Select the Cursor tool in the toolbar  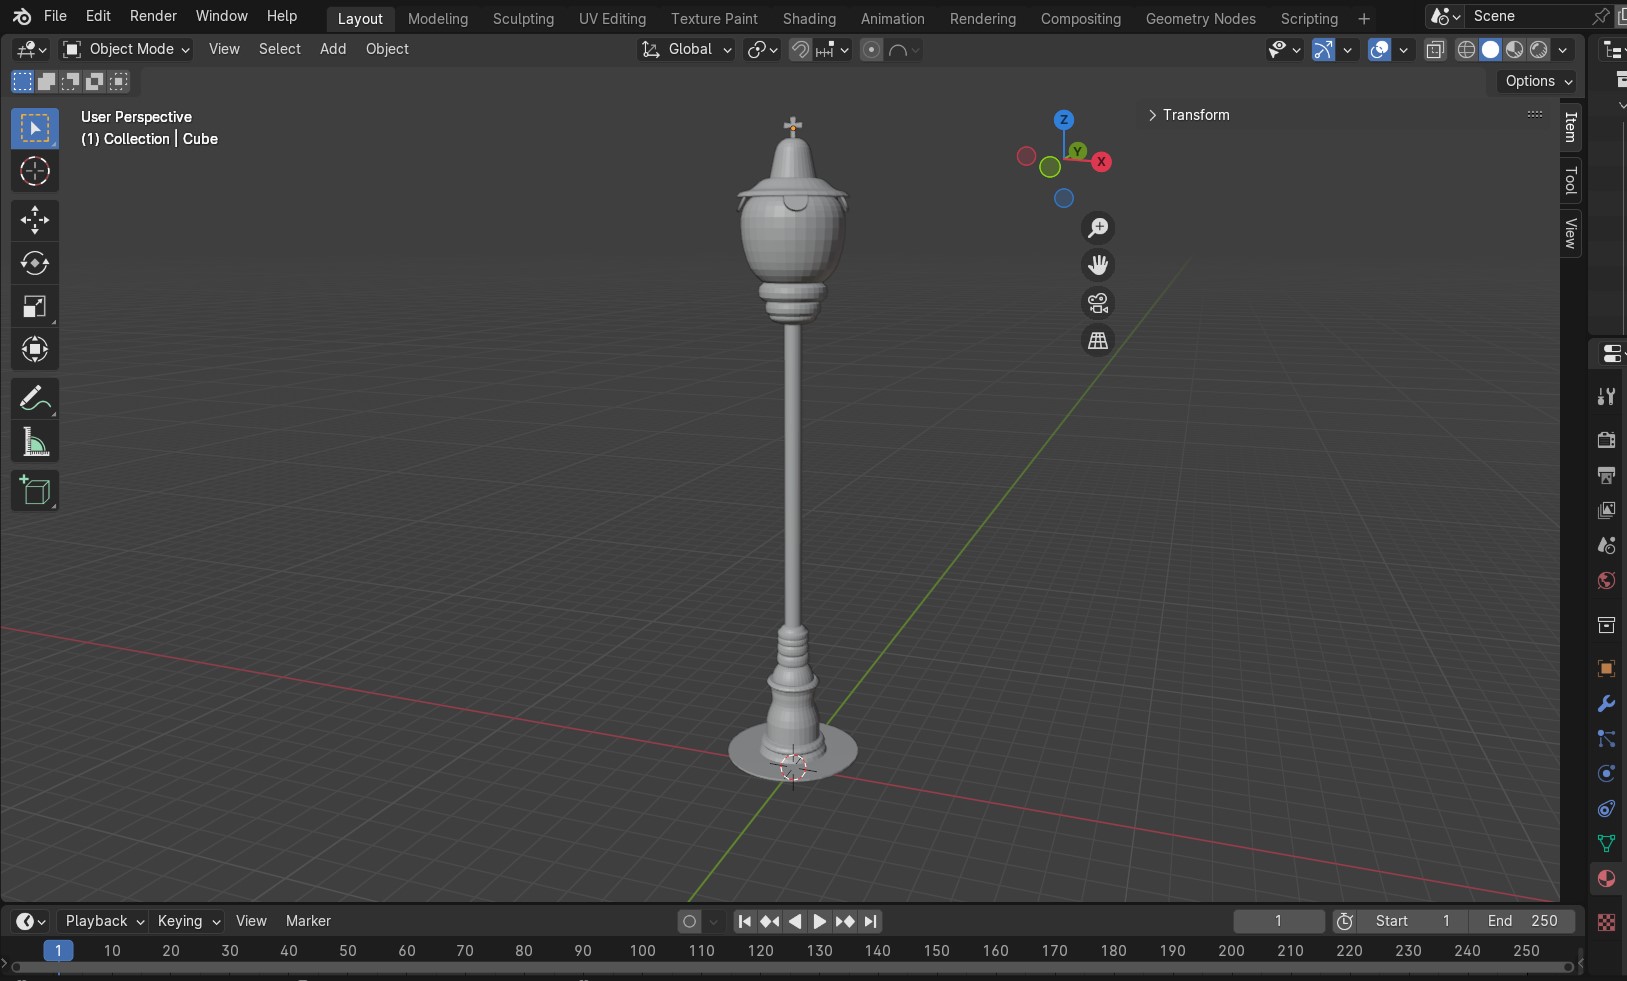coord(35,172)
